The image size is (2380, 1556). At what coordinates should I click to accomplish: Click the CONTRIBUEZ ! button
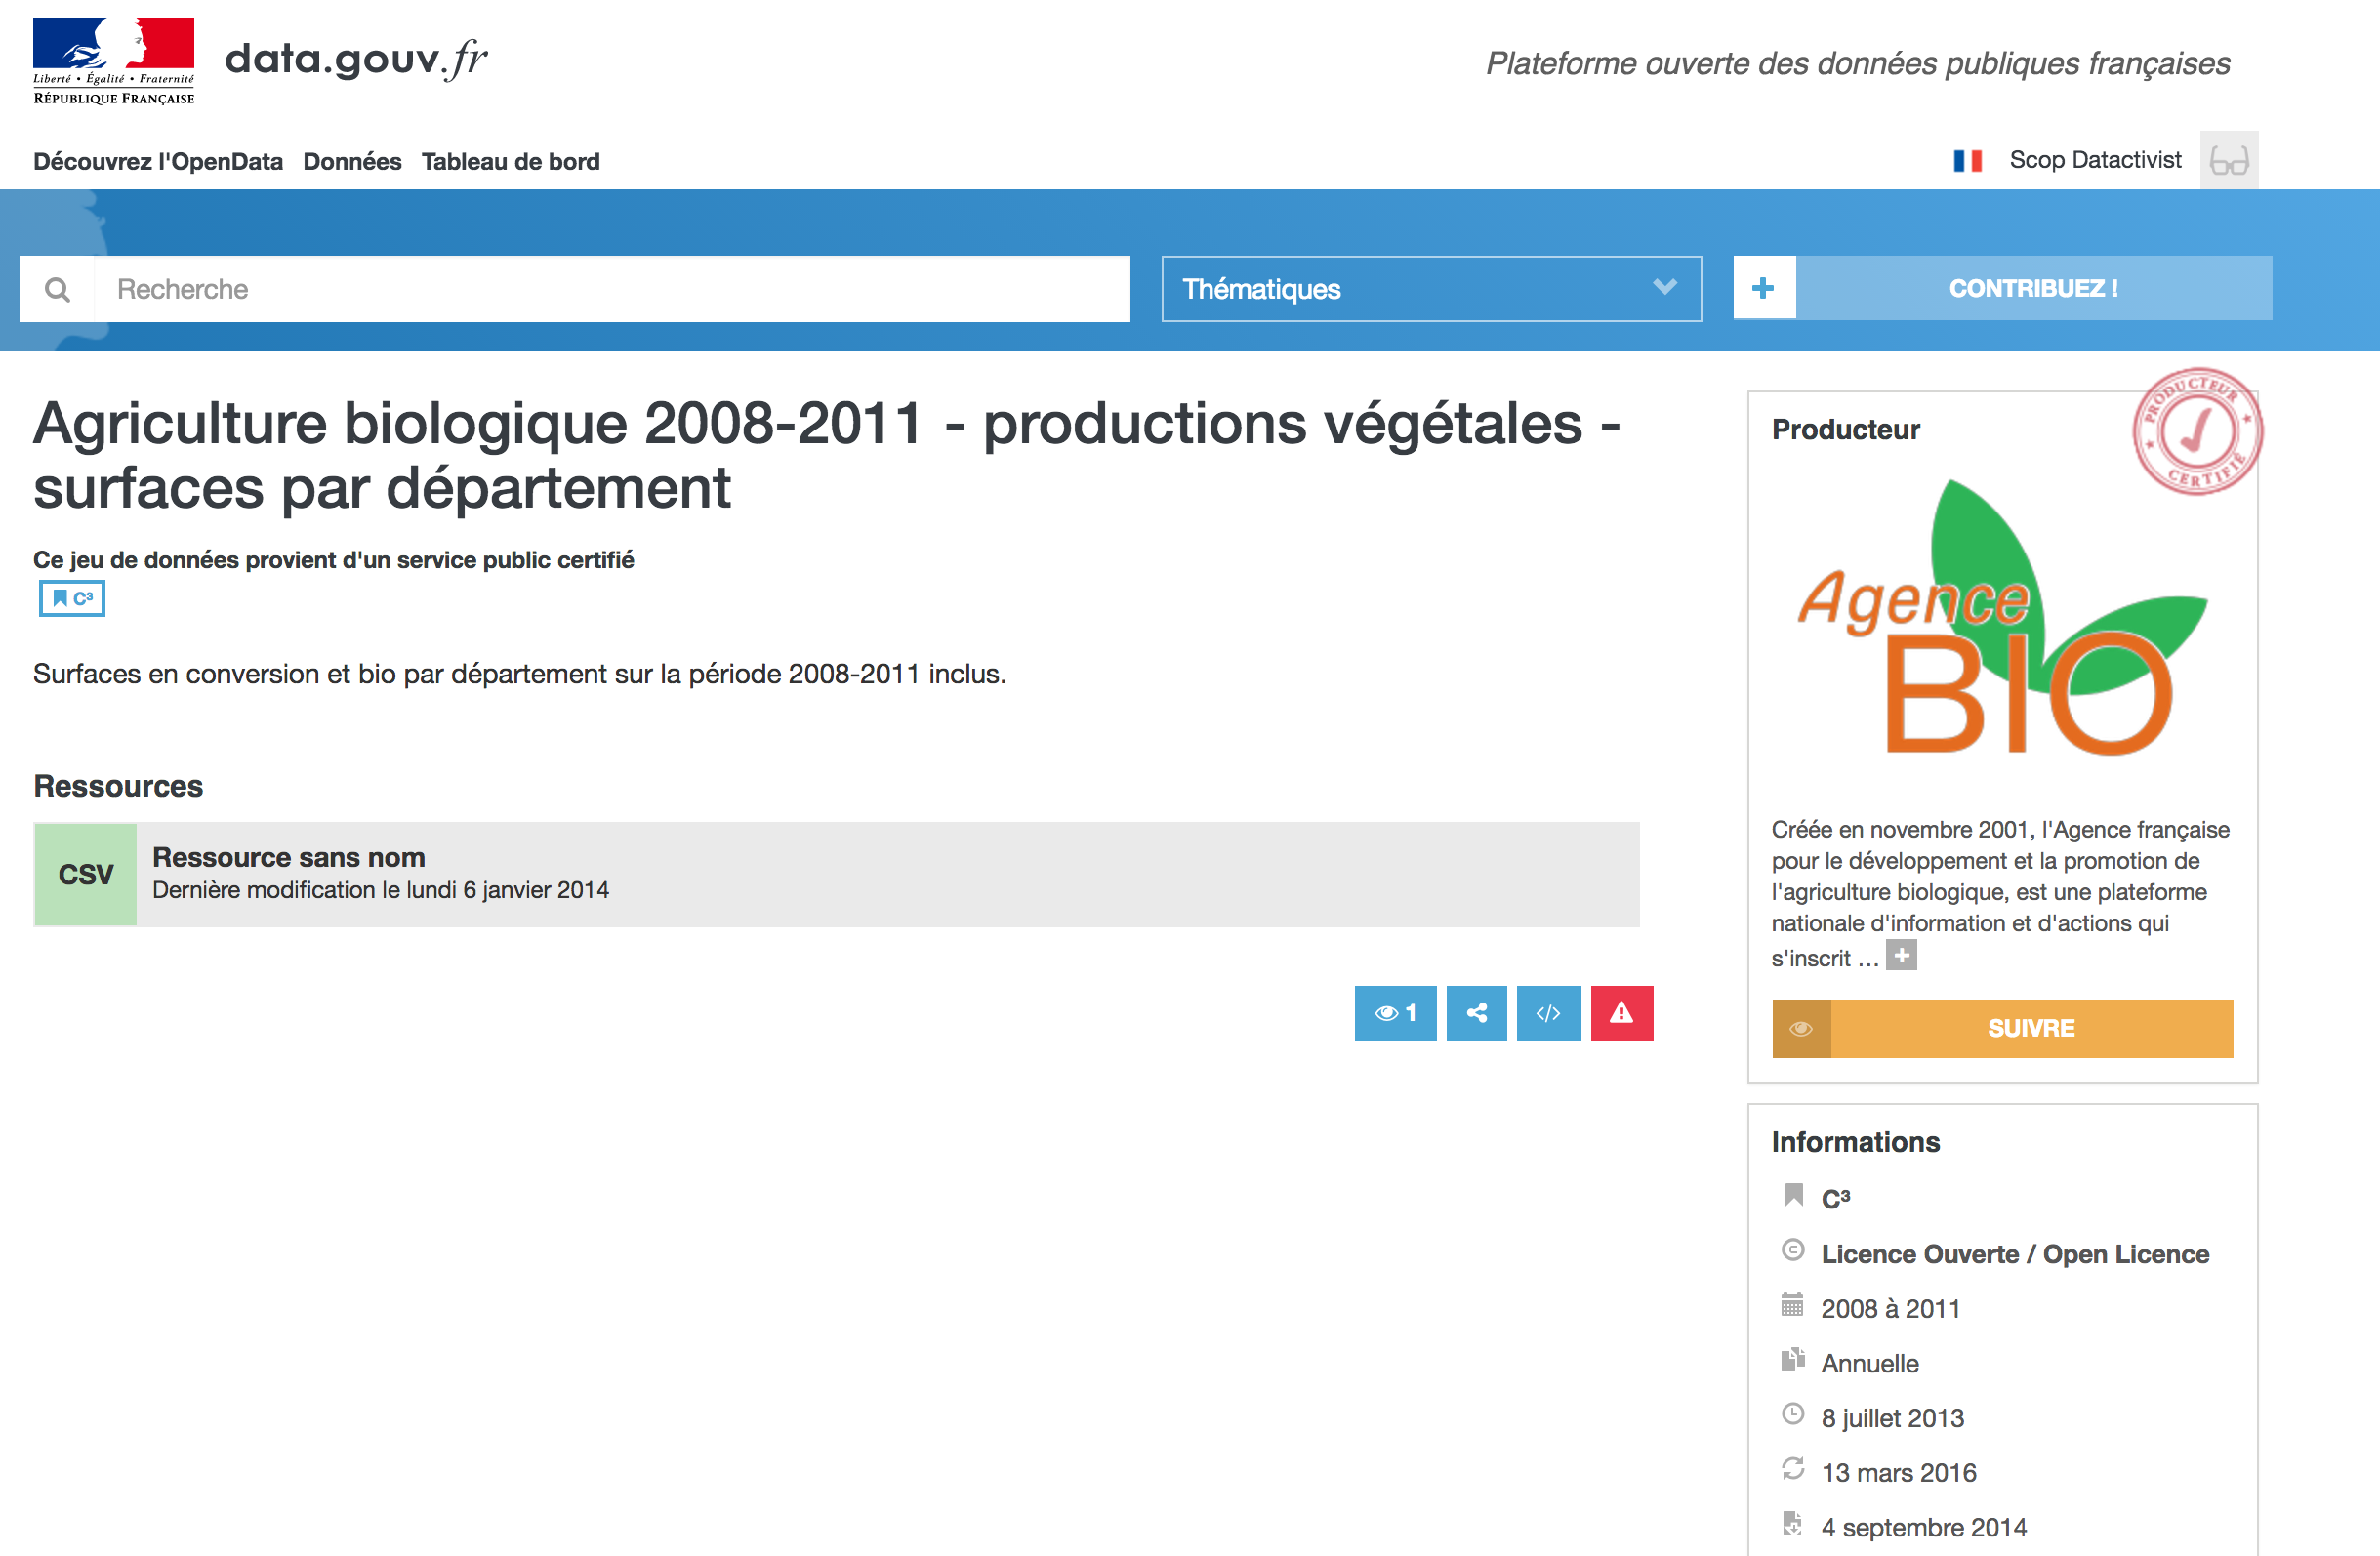pyautogui.click(x=2032, y=289)
